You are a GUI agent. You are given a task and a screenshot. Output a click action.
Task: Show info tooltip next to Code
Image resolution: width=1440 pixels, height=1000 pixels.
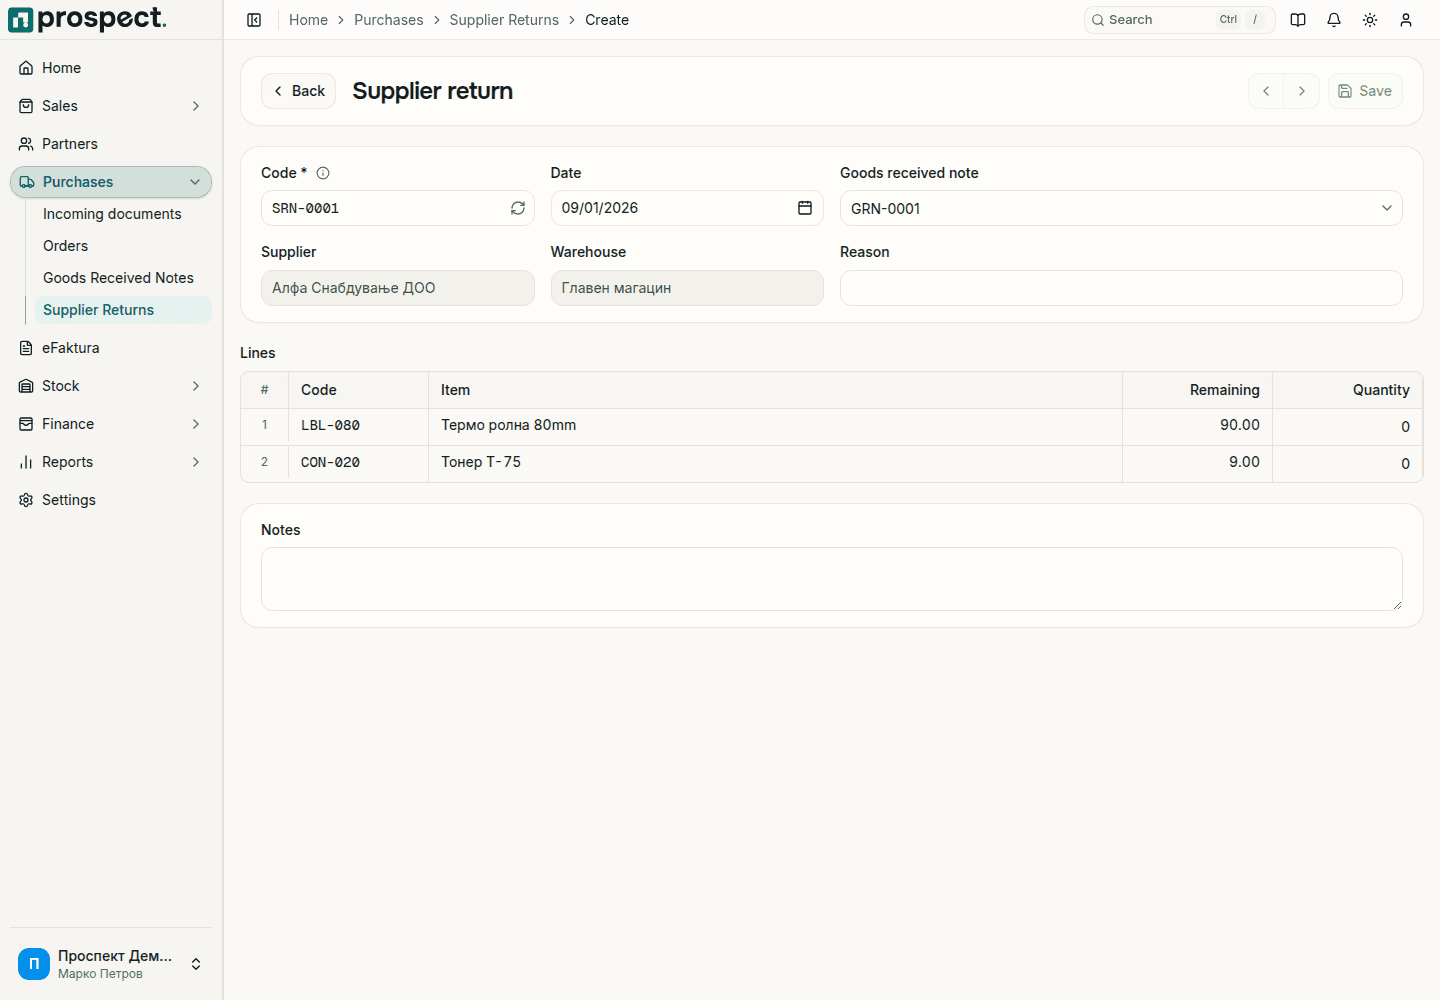click(x=323, y=173)
